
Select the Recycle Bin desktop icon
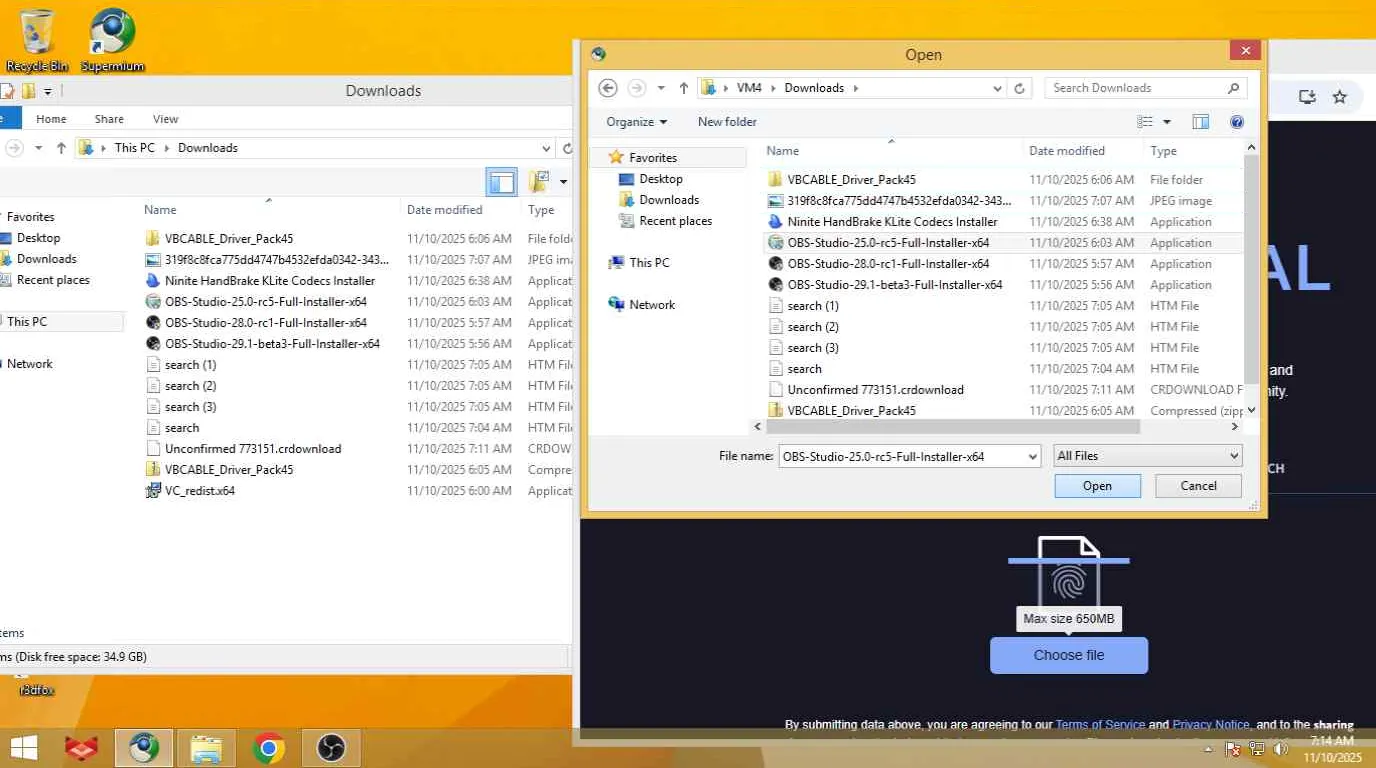37,40
